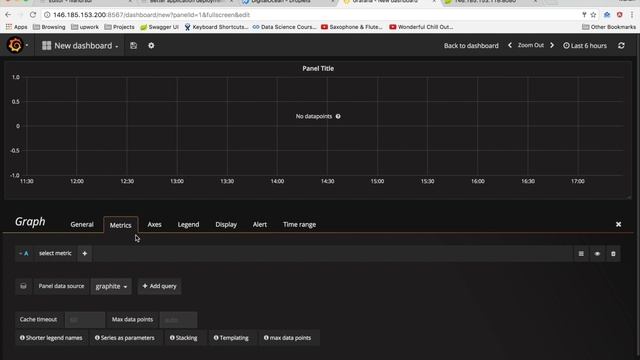
Task: Click the Panel Title heading
Action: [x=318, y=69]
